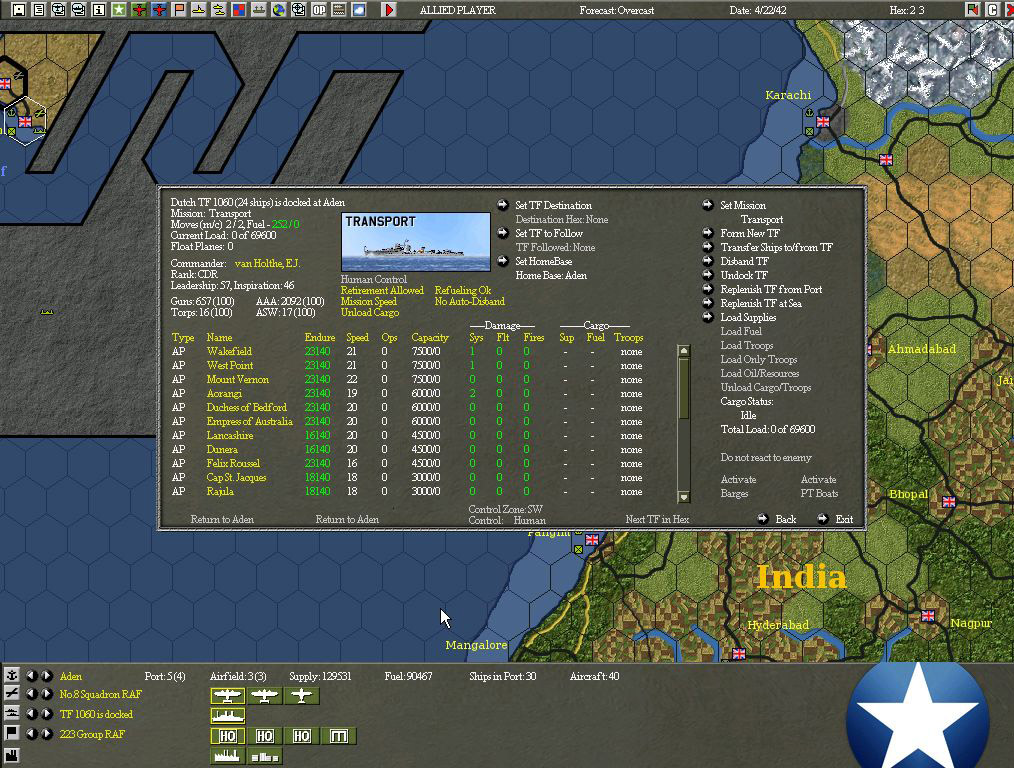Click red plane on green toolbar icon
The width and height of the screenshot is (1014, 768).
138,10
